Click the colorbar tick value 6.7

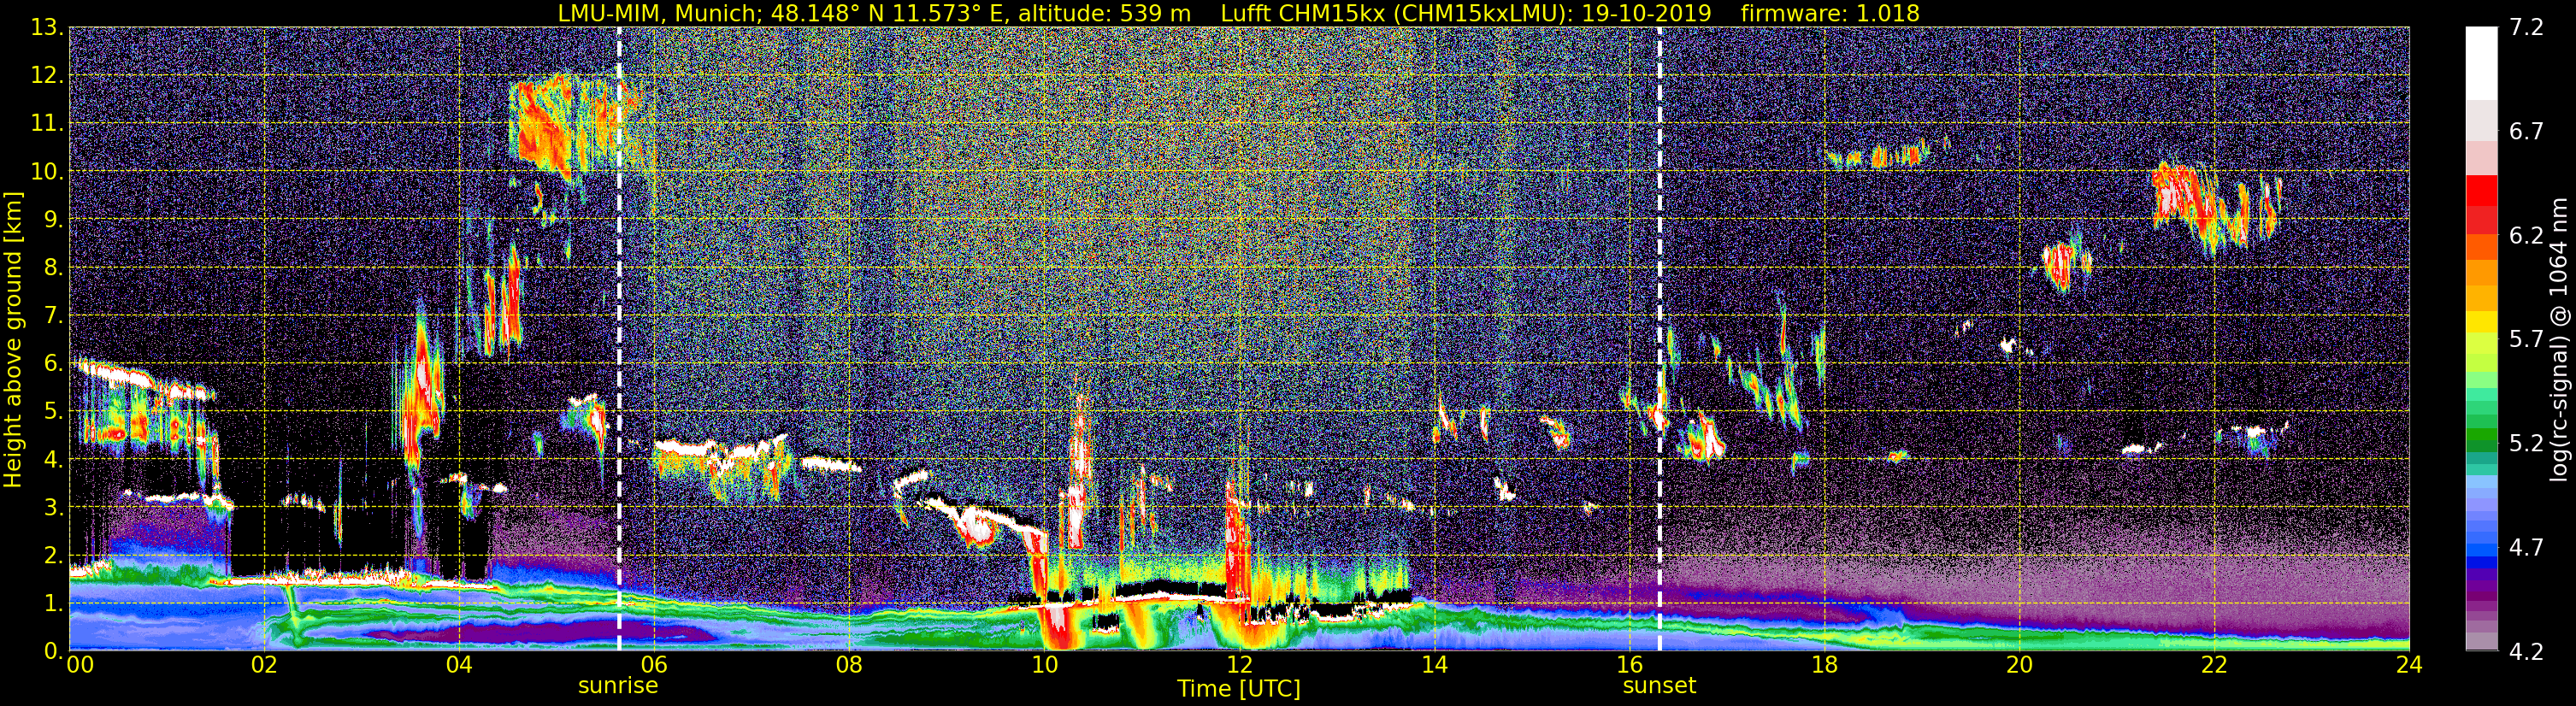2526,132
